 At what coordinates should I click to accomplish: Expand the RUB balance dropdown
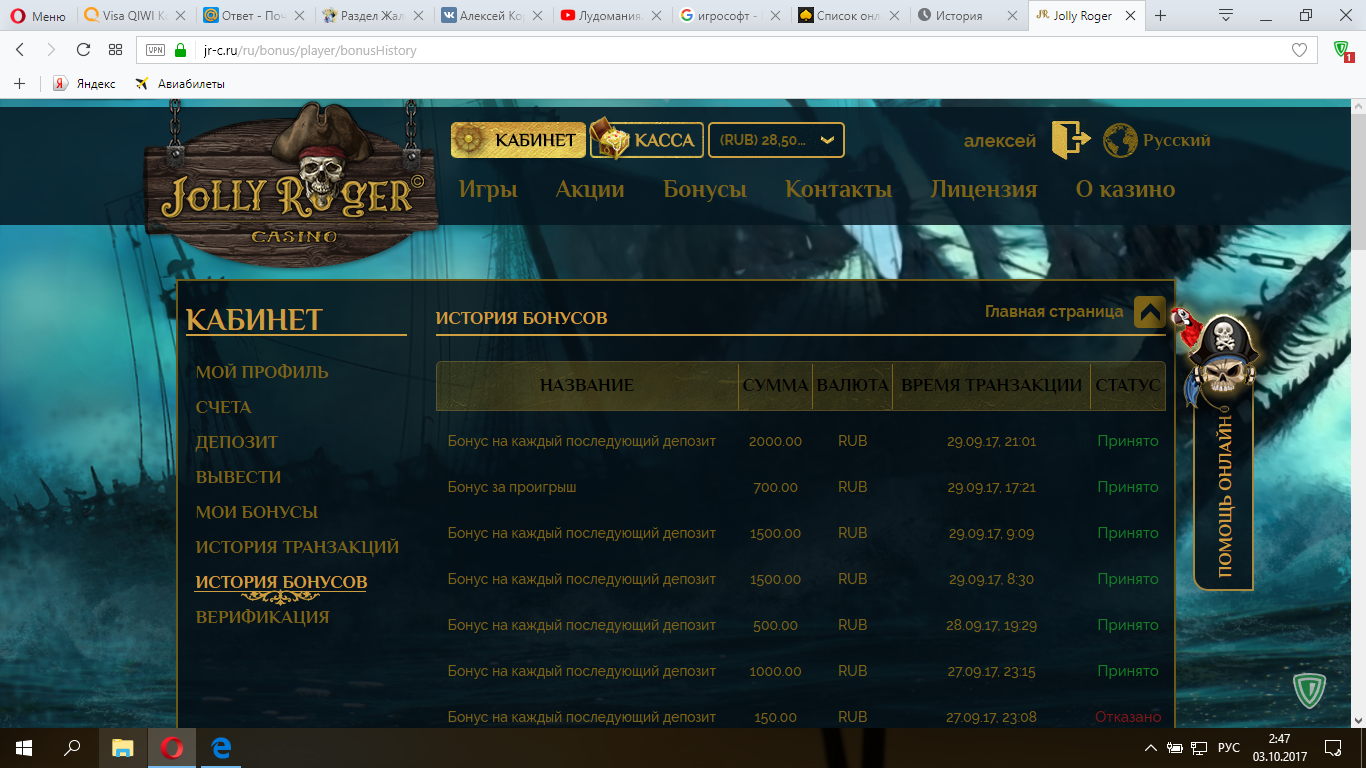(x=776, y=140)
